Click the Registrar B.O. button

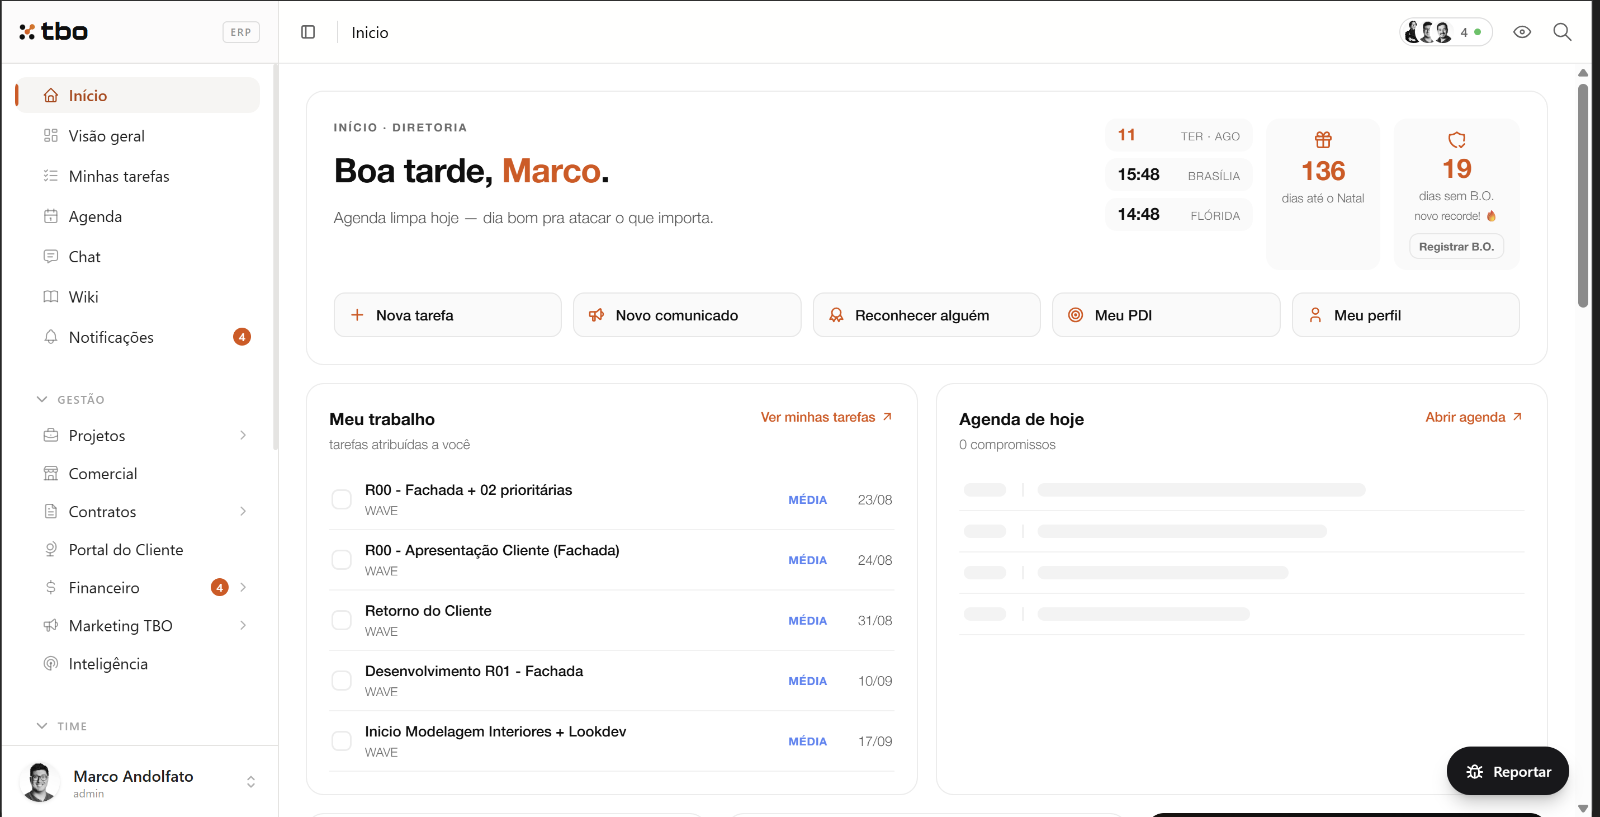[x=1456, y=246]
